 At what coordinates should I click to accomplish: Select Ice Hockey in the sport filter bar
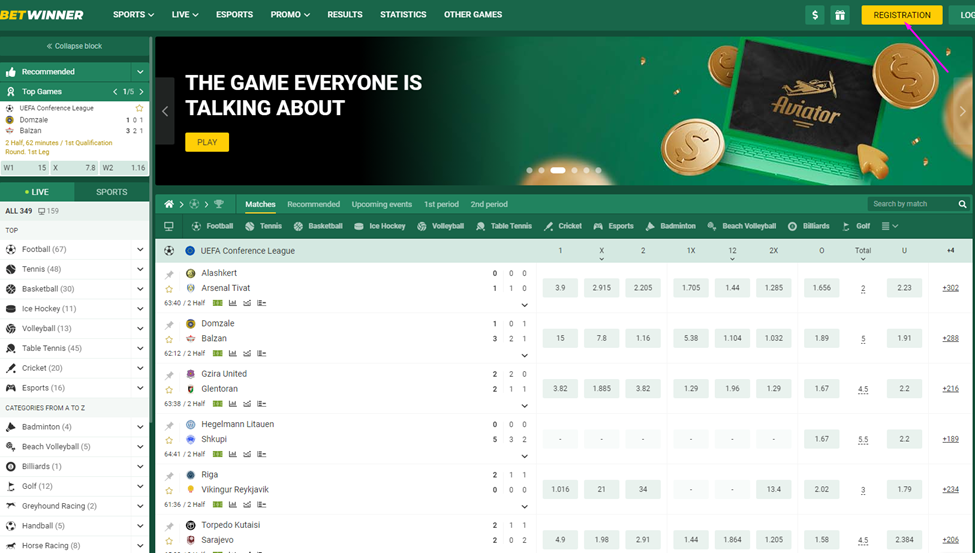pos(379,226)
